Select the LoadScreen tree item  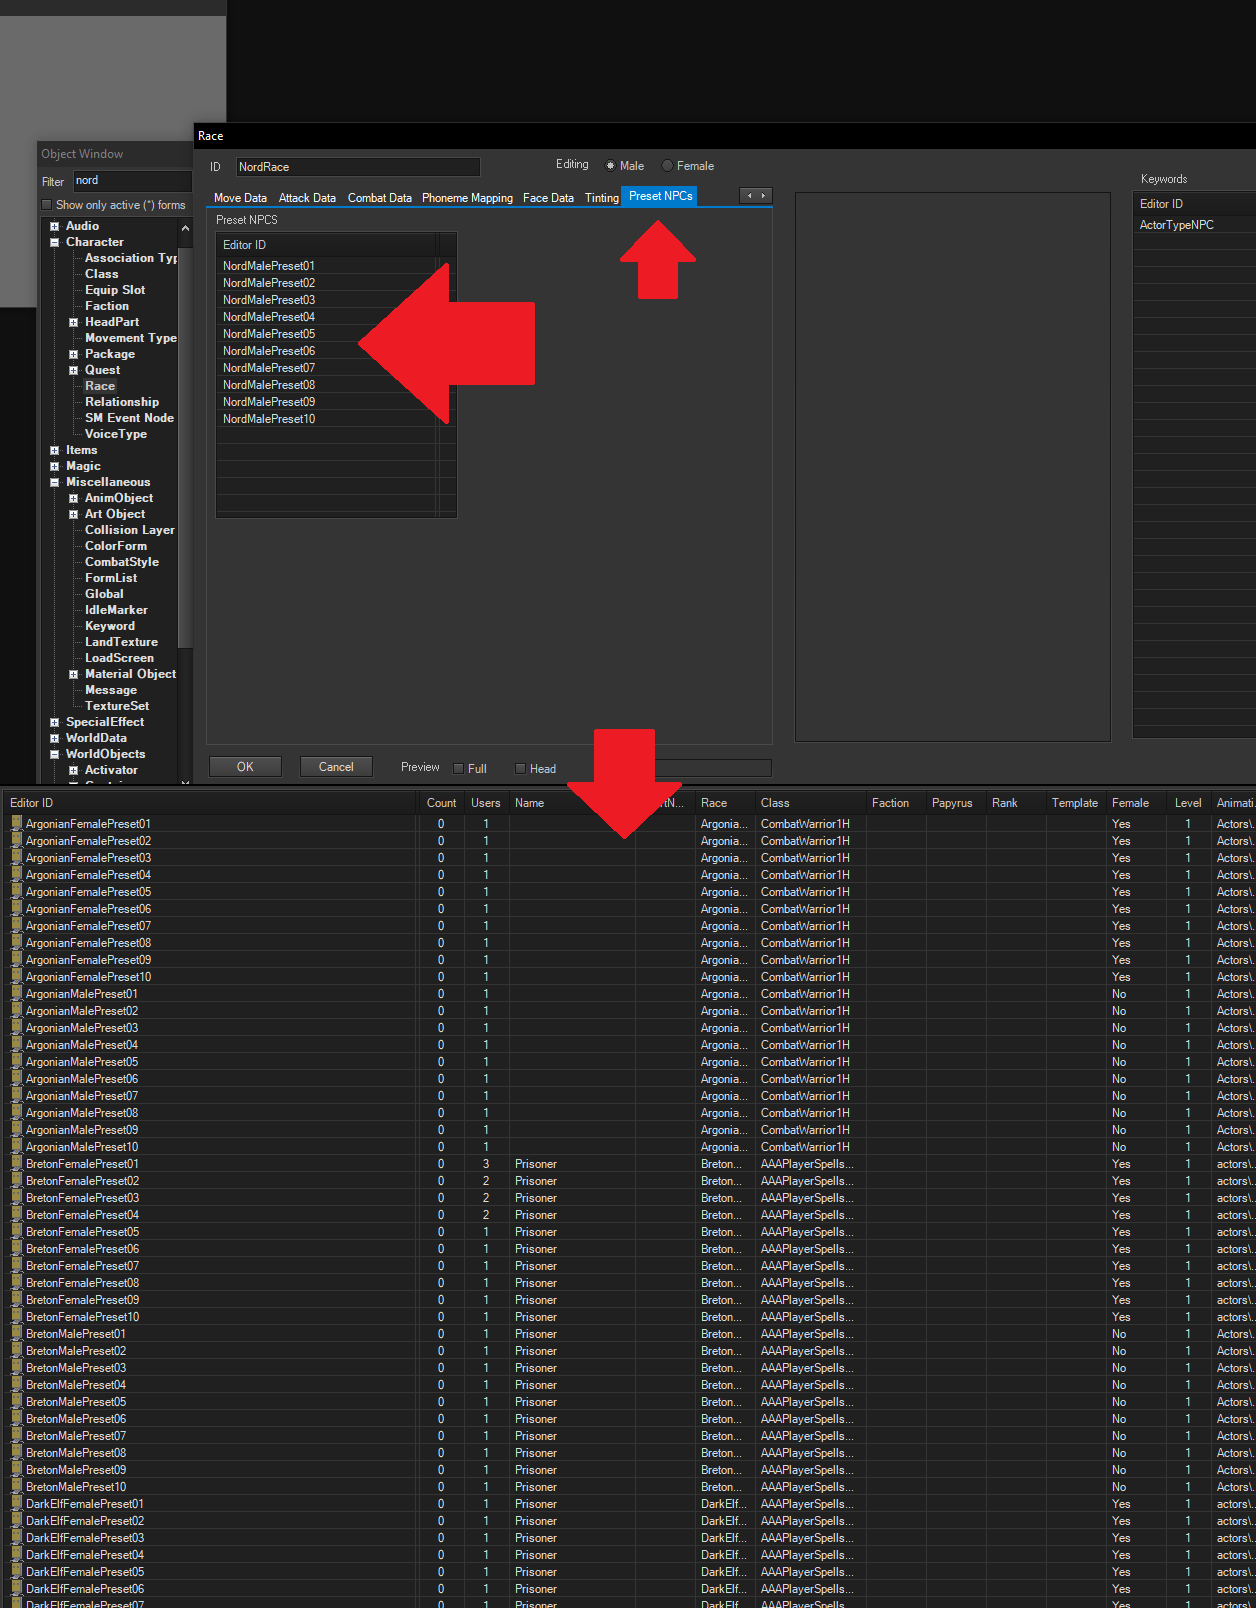119,658
